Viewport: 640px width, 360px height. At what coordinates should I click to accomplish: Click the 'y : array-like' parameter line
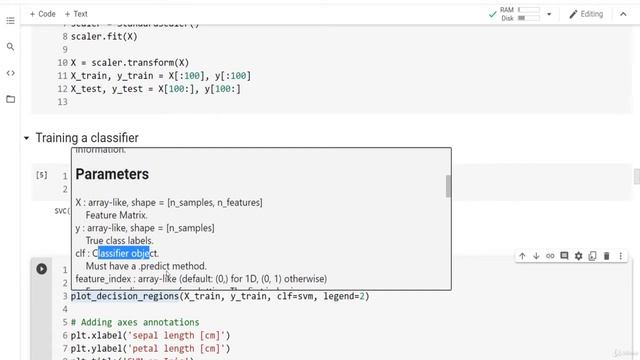click(x=145, y=228)
